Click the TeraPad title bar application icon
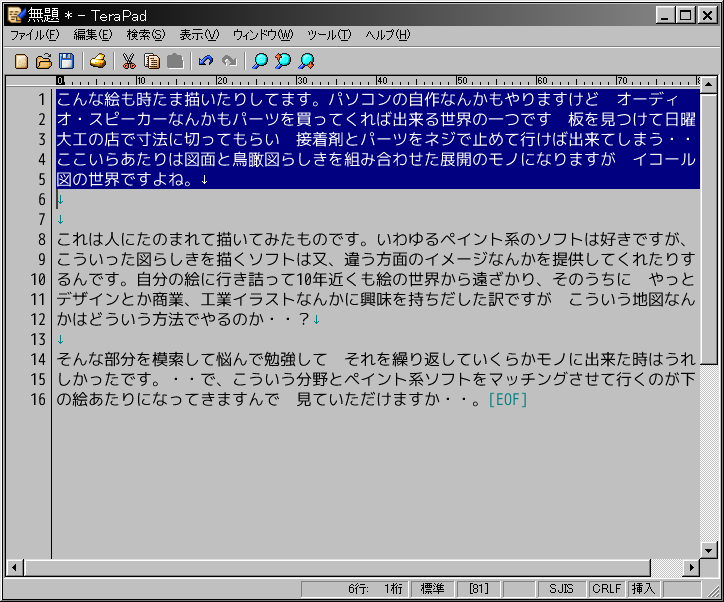This screenshot has width=724, height=602. (16, 15)
